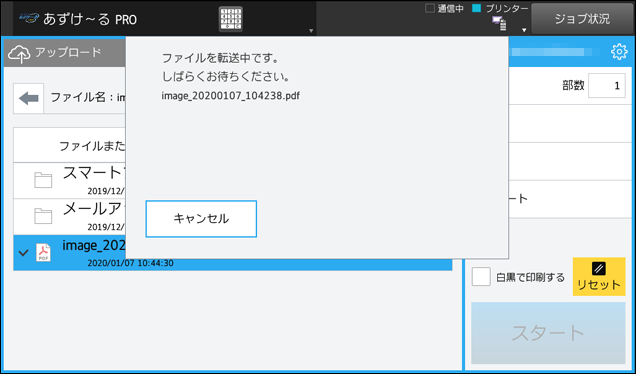Click the プリンター indicator
The width and height of the screenshot is (636, 374).
point(501,8)
